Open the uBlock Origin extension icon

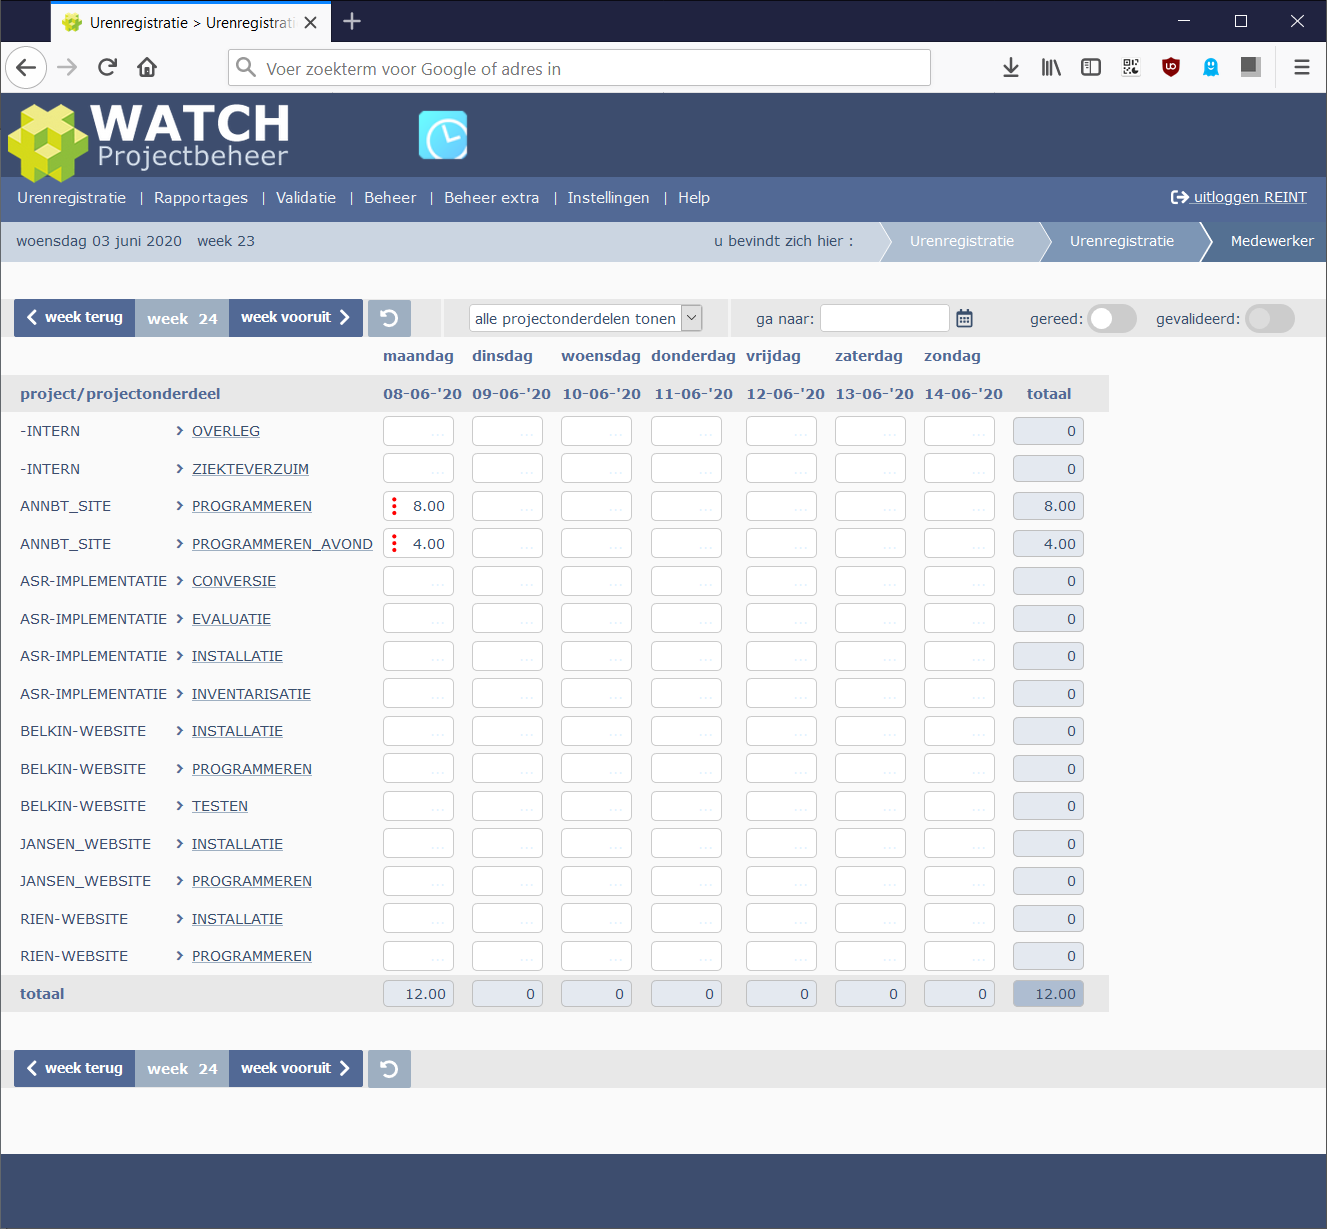1171,67
